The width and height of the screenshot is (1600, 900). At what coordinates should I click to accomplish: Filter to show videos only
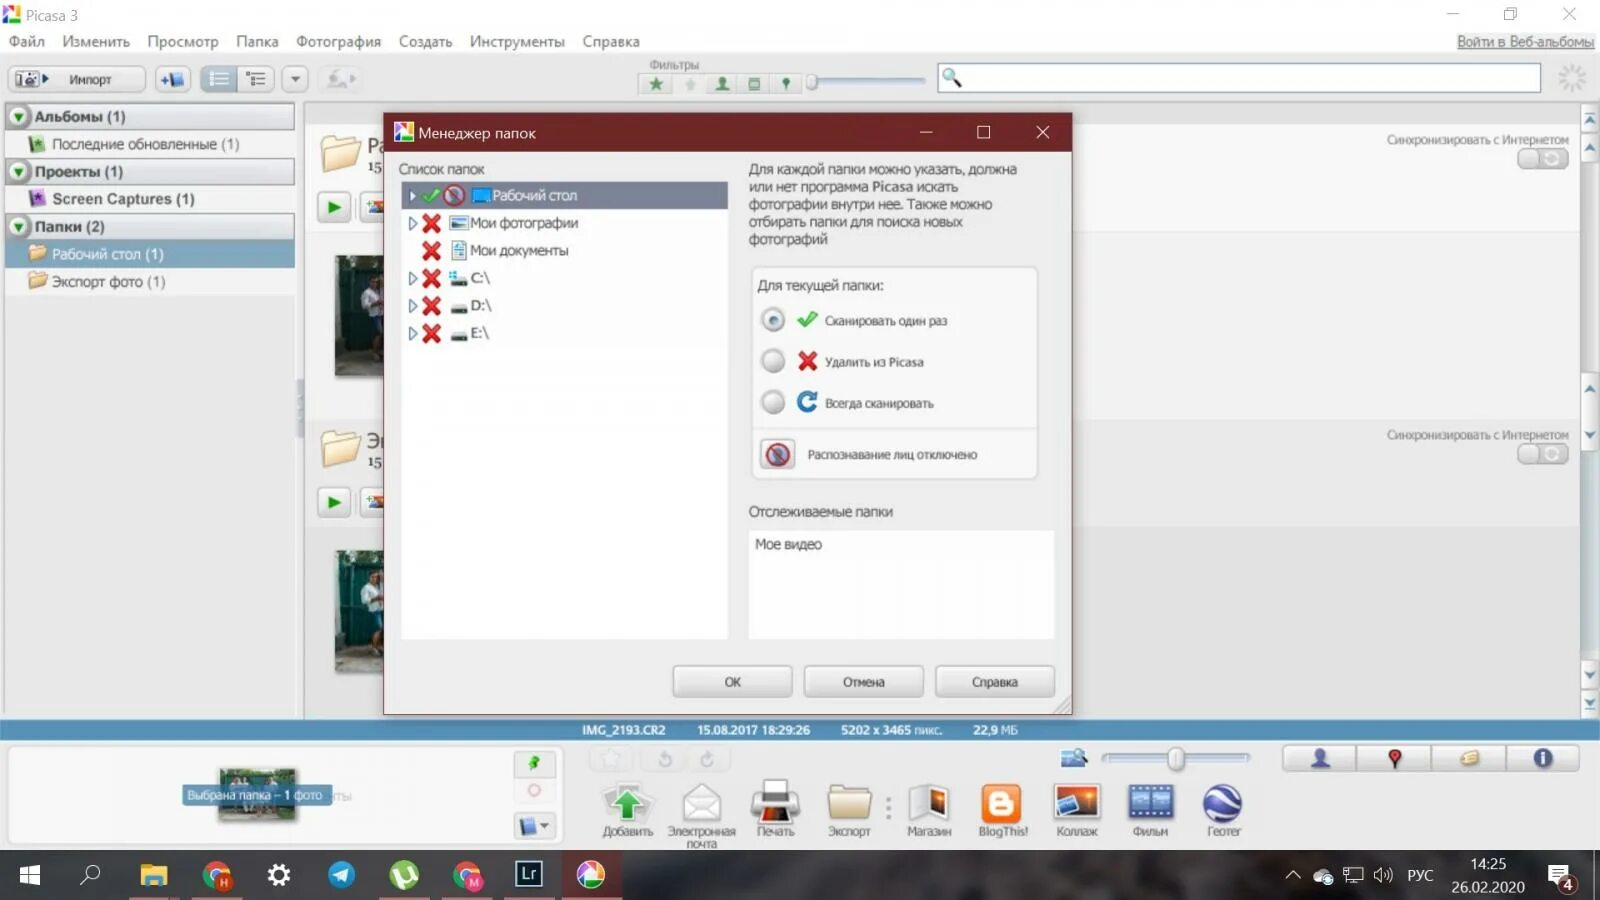[754, 84]
